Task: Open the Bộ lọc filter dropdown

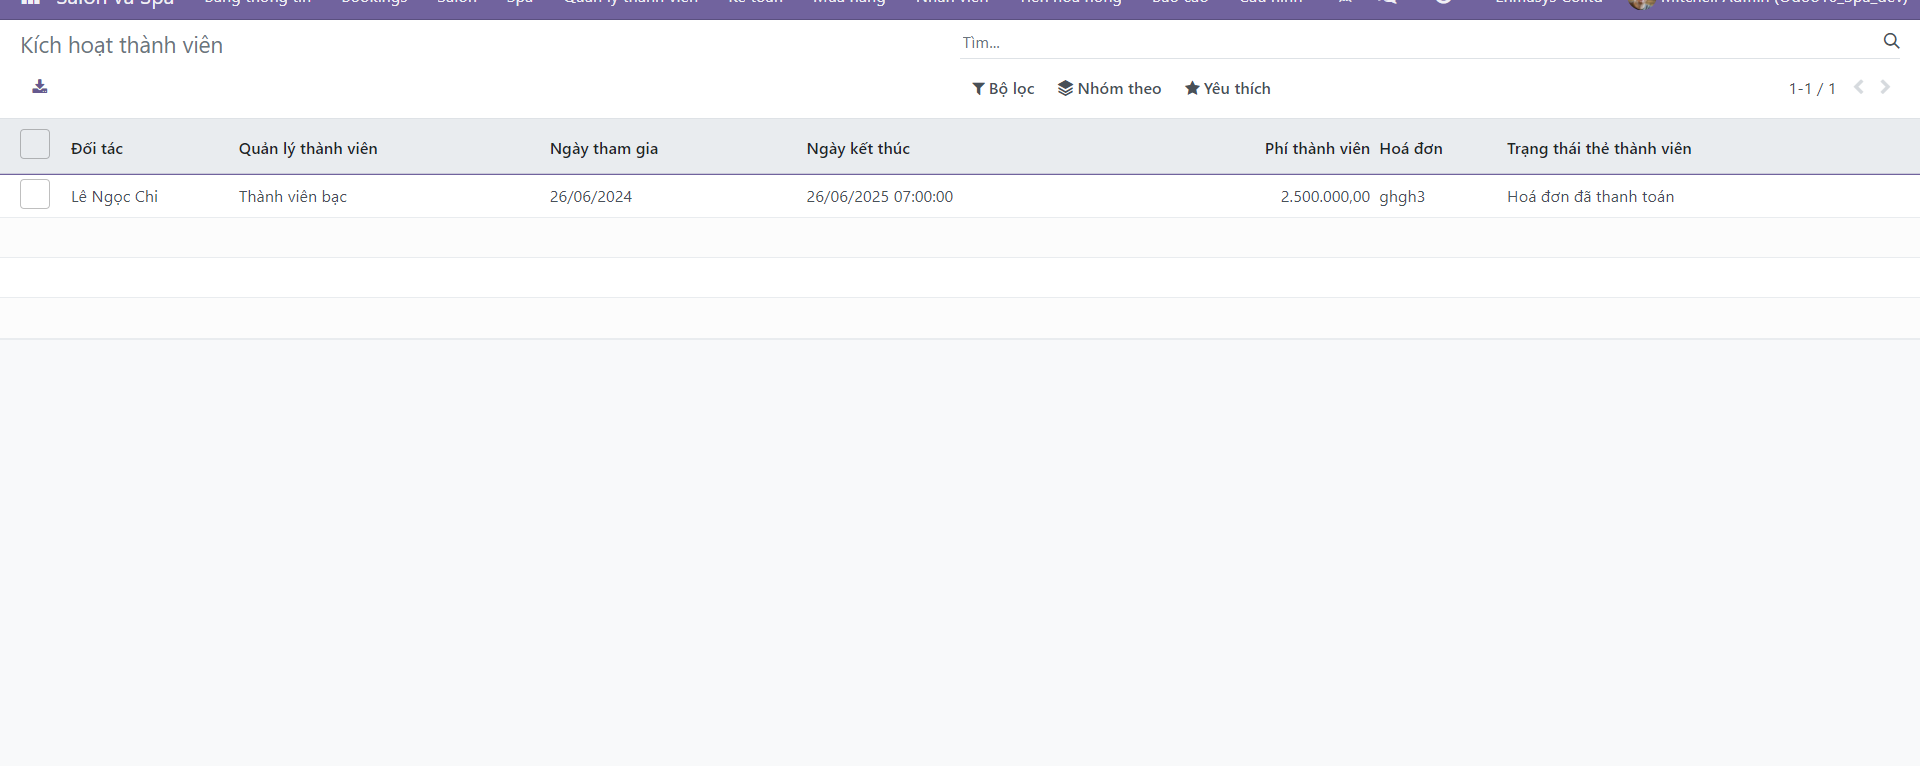Action: click(x=1003, y=89)
